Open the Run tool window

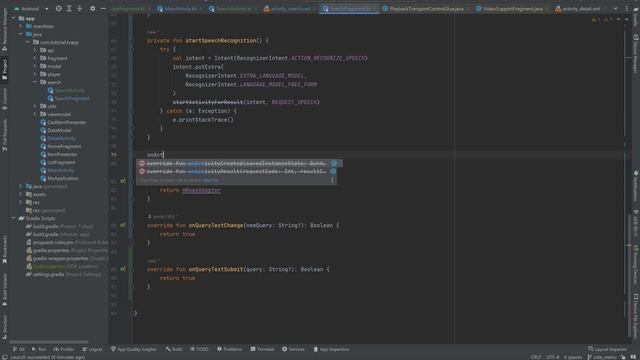point(39,349)
